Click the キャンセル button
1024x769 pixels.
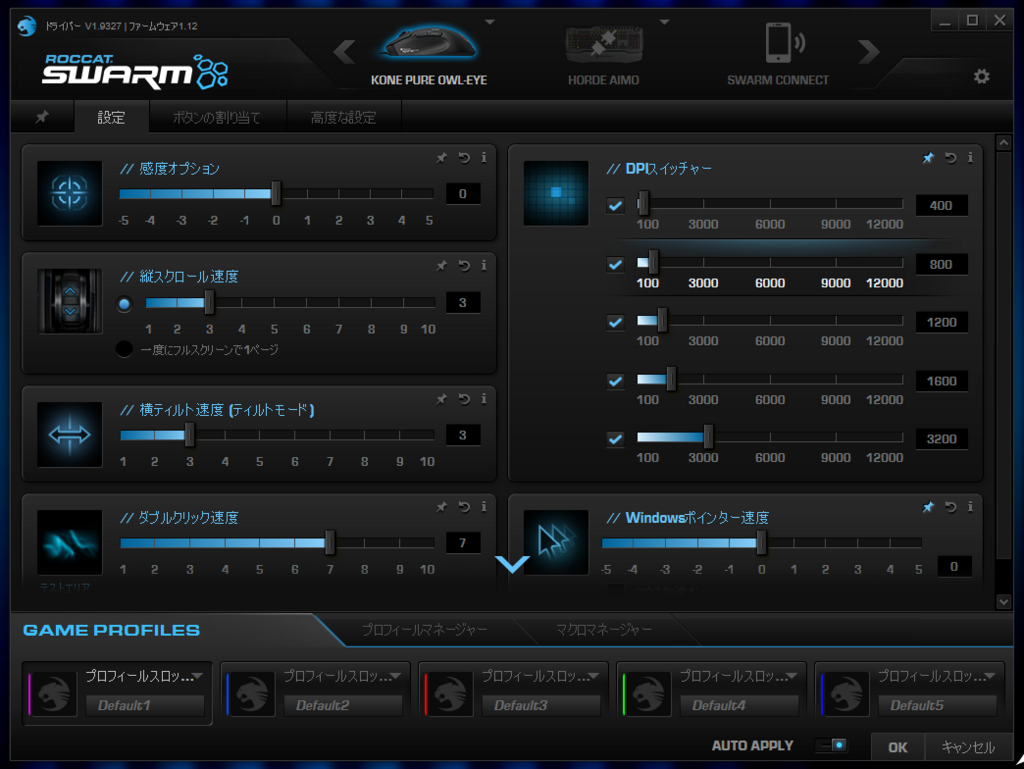tap(968, 747)
